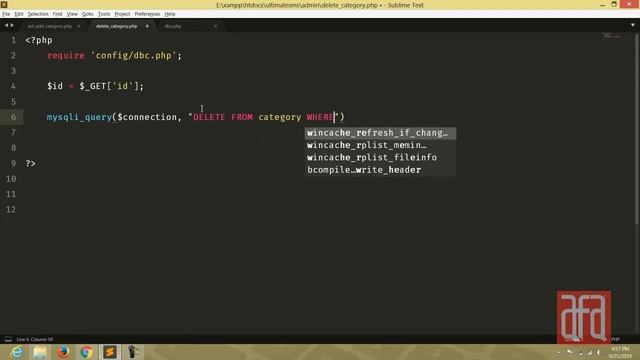640x360 pixels.
Task: Select wincache_rplist_fileinfo autocomplete suggestion
Action: coord(380,158)
